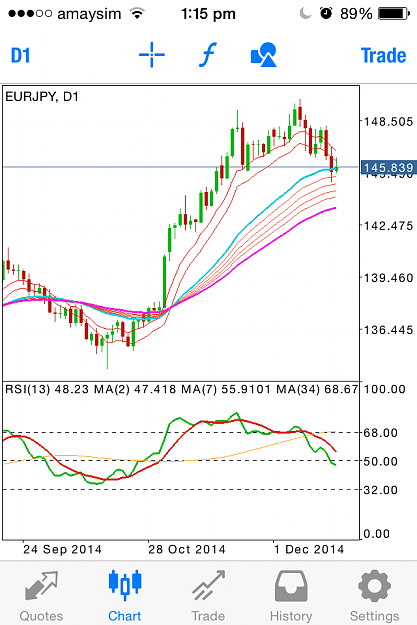Image resolution: width=417 pixels, height=625 pixels.
Task: Tap the battery icon in status bar
Action: (x=394, y=14)
